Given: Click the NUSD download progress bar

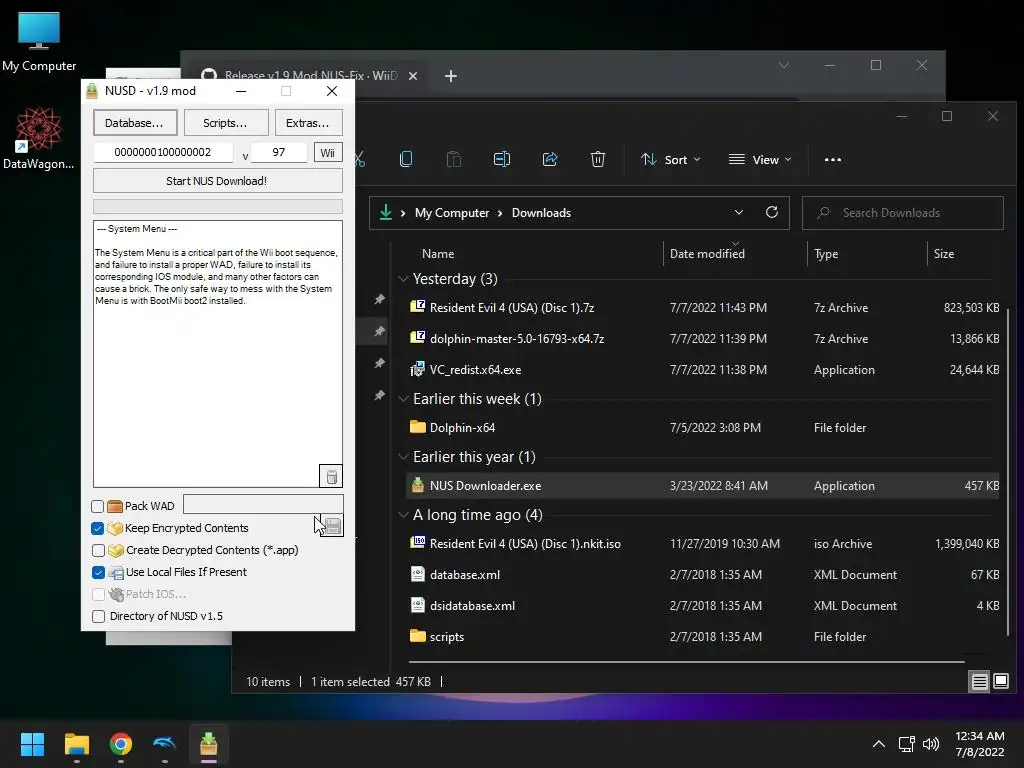Looking at the screenshot, I should [x=217, y=206].
